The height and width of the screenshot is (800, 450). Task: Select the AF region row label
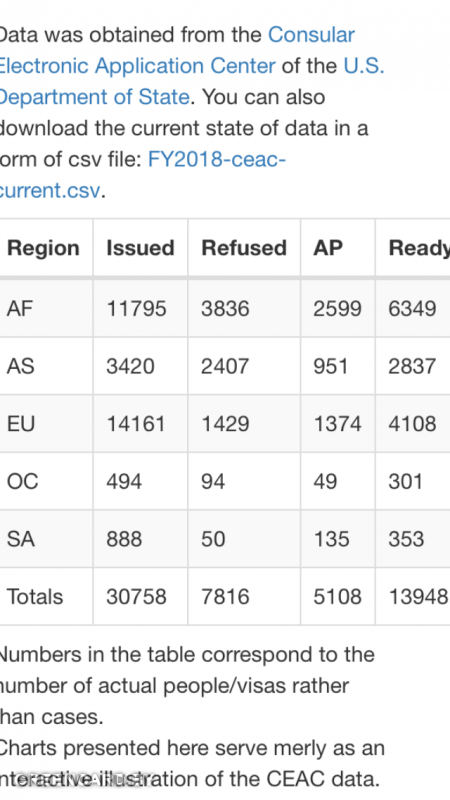pos(20,309)
